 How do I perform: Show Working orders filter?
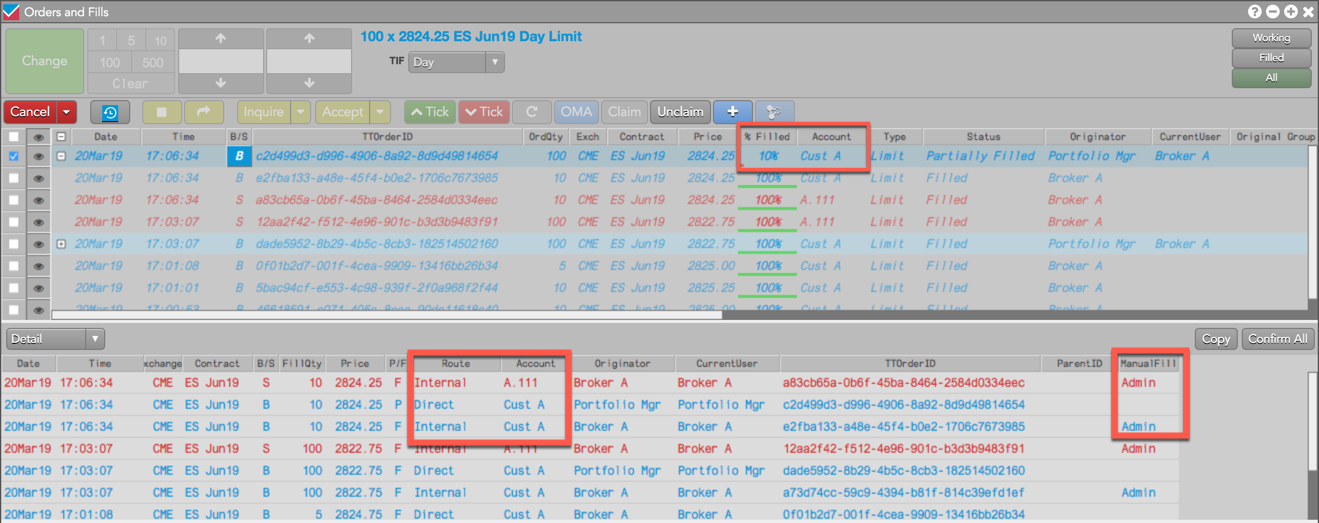(x=1271, y=38)
